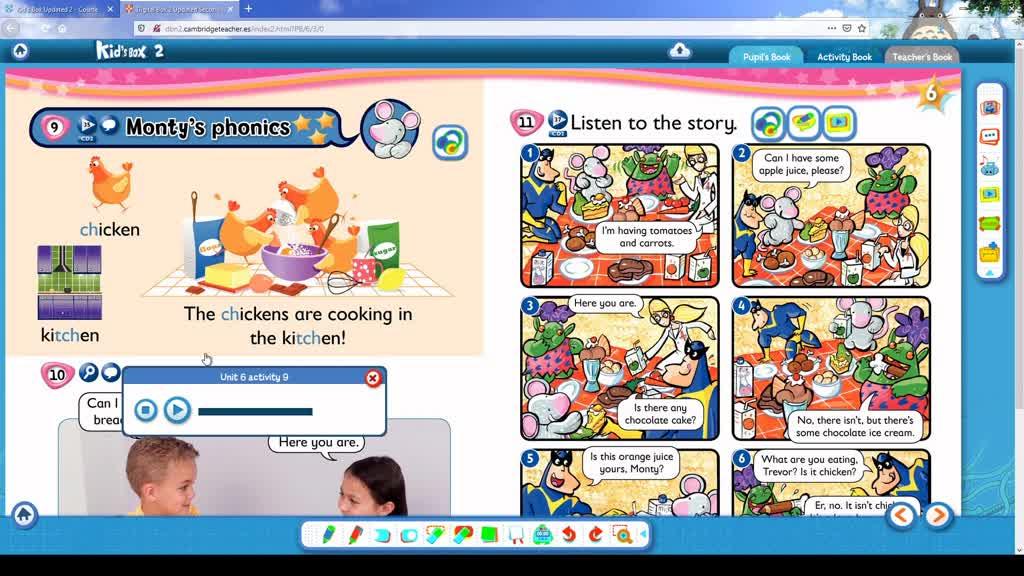Switch to the Teacher's Book tab
This screenshot has height=576, width=1024.
pos(921,57)
